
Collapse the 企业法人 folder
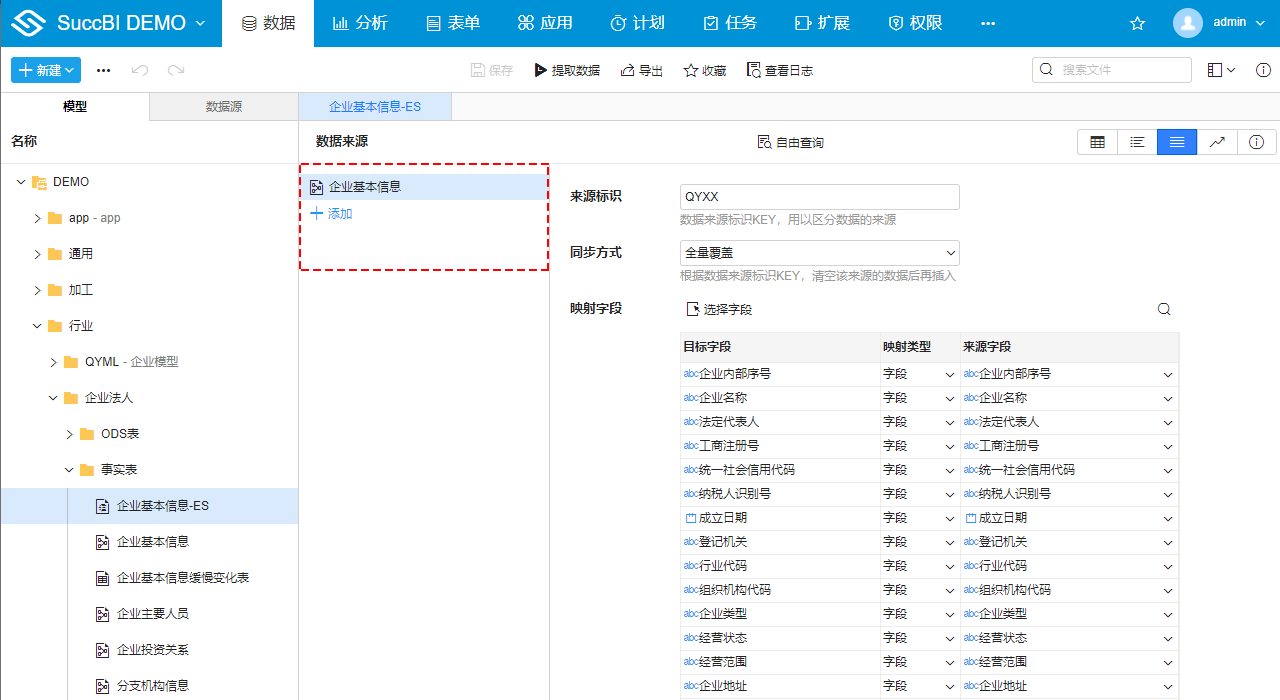pos(54,398)
